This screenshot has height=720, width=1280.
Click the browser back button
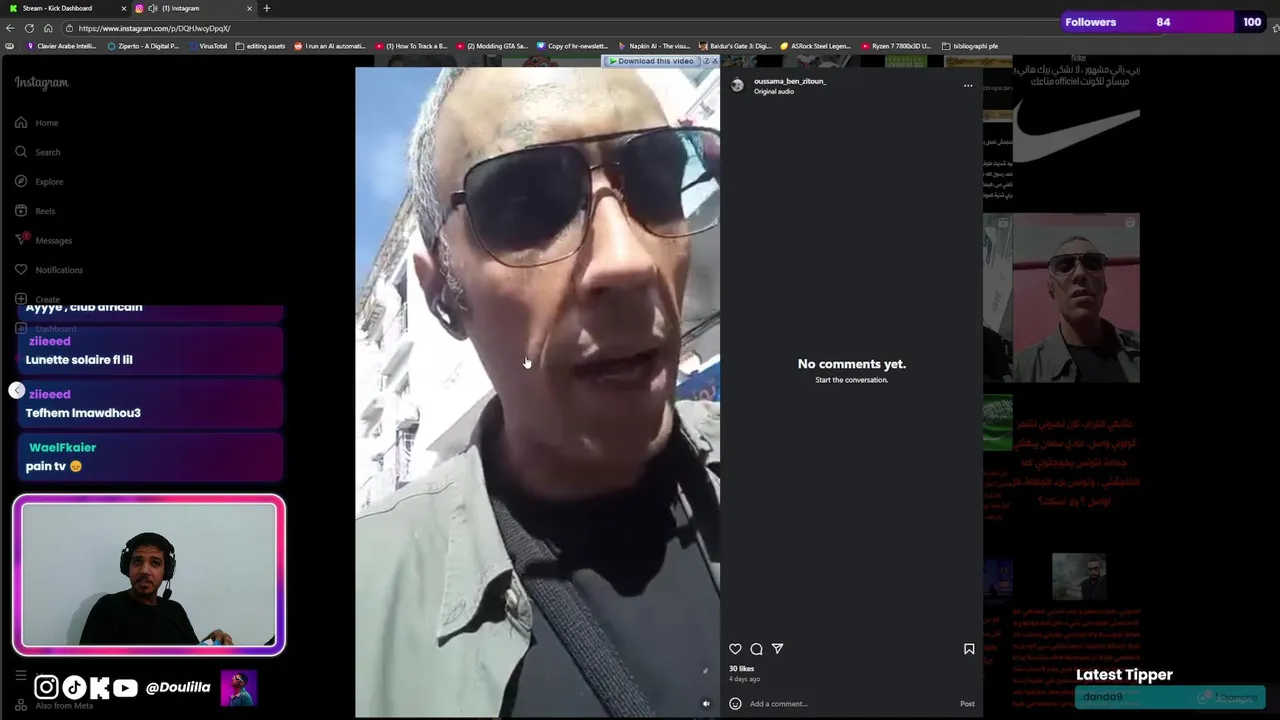click(10, 28)
